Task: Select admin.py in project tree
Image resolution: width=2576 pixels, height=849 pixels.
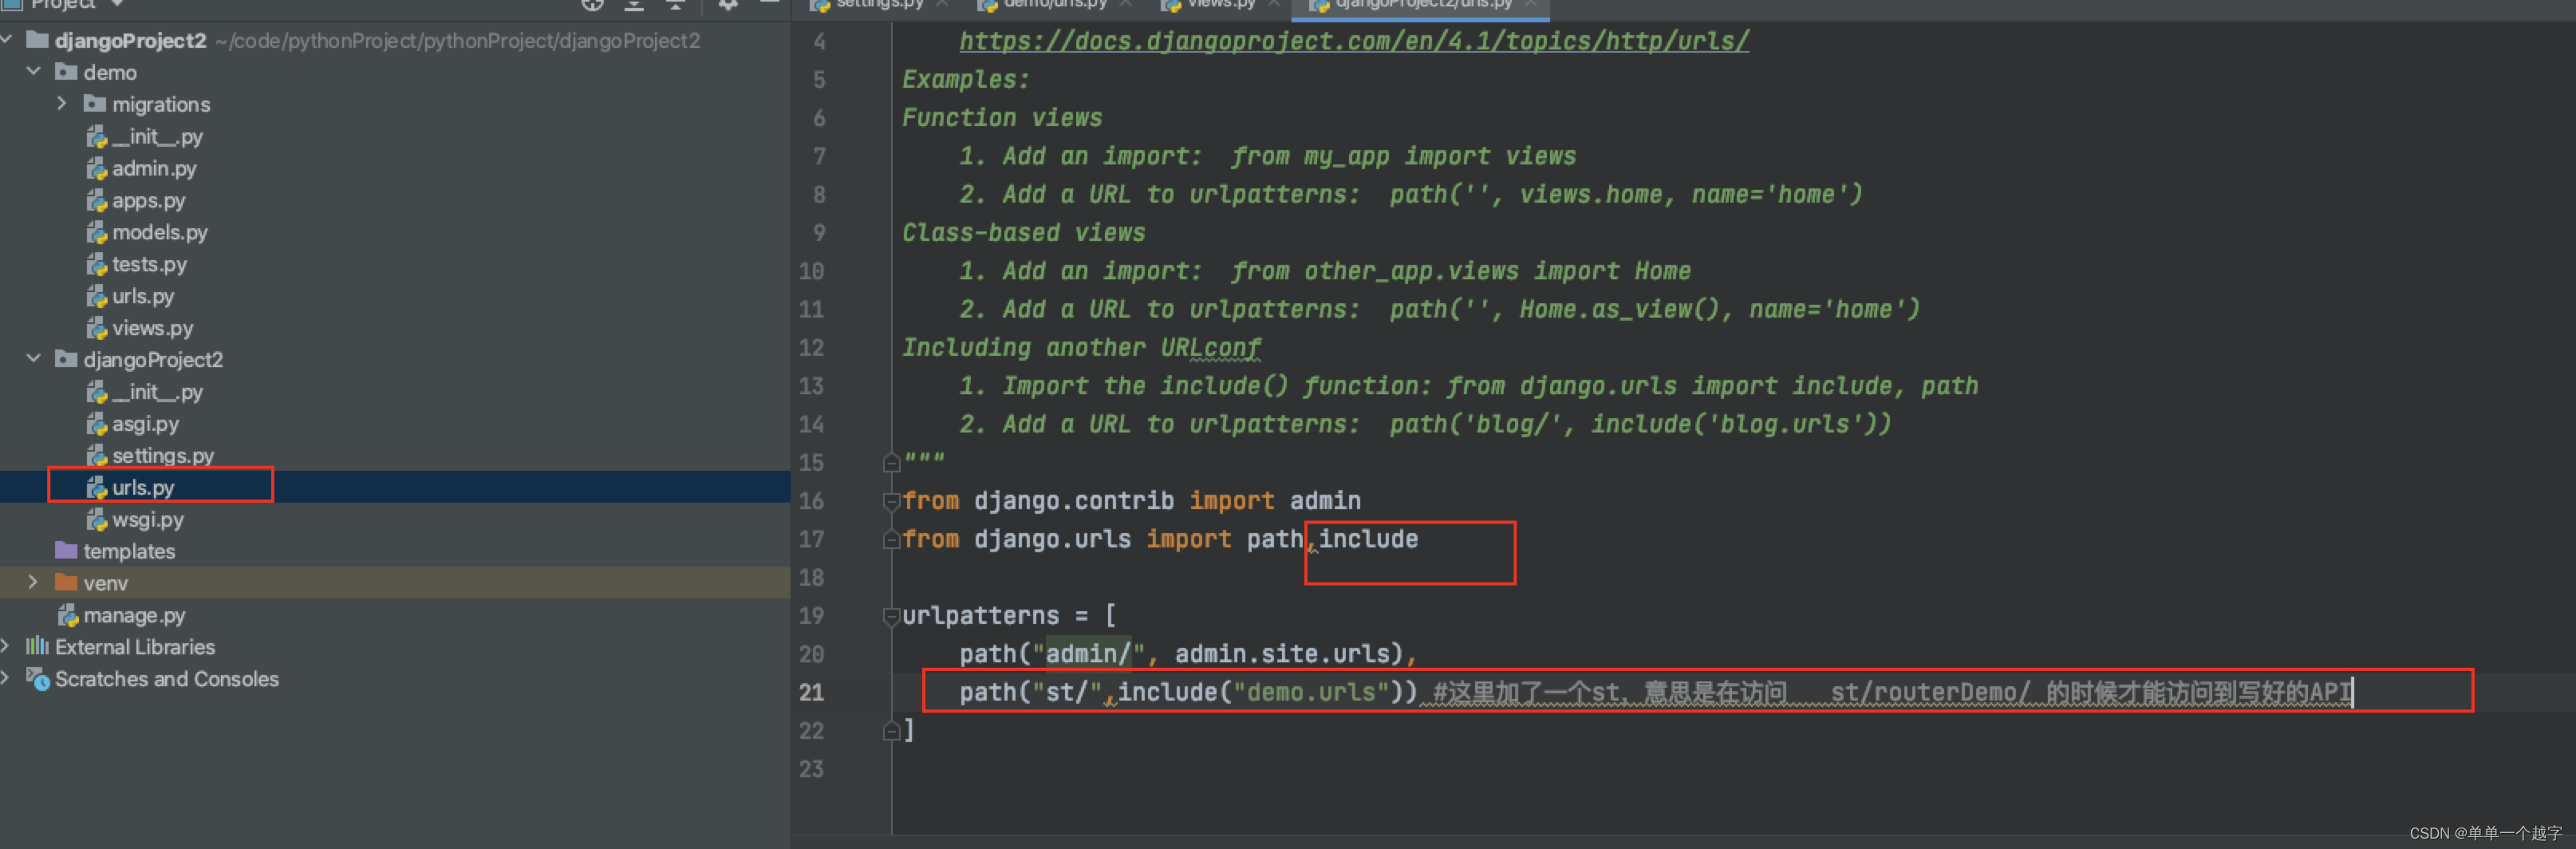Action: [154, 168]
